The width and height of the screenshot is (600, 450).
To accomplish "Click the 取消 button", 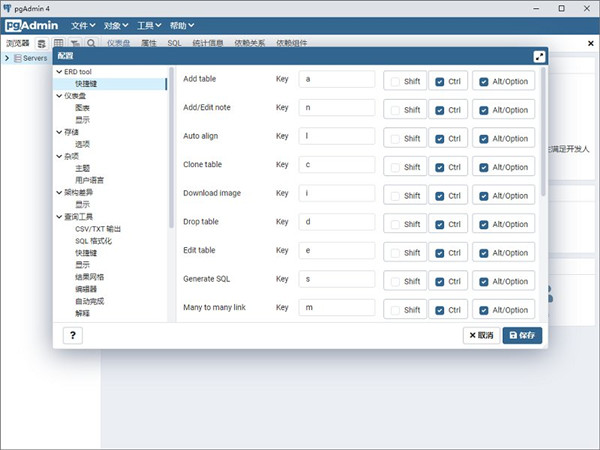I will tap(480, 335).
